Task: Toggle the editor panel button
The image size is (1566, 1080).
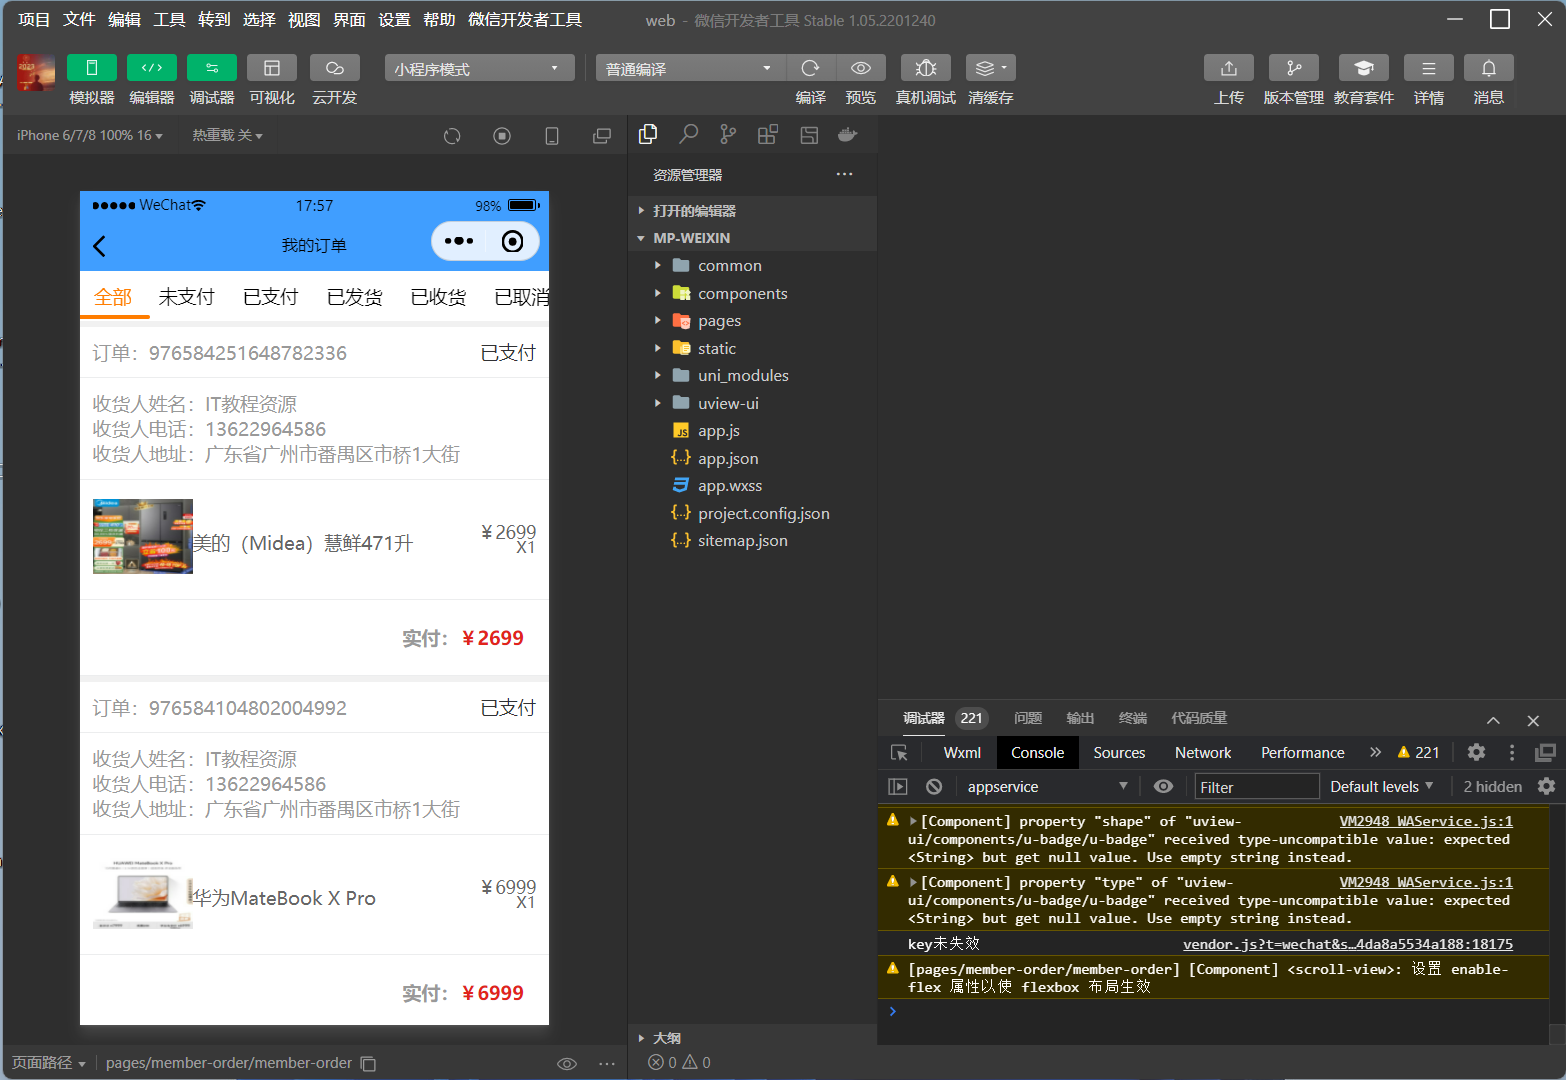Action: pos(152,67)
